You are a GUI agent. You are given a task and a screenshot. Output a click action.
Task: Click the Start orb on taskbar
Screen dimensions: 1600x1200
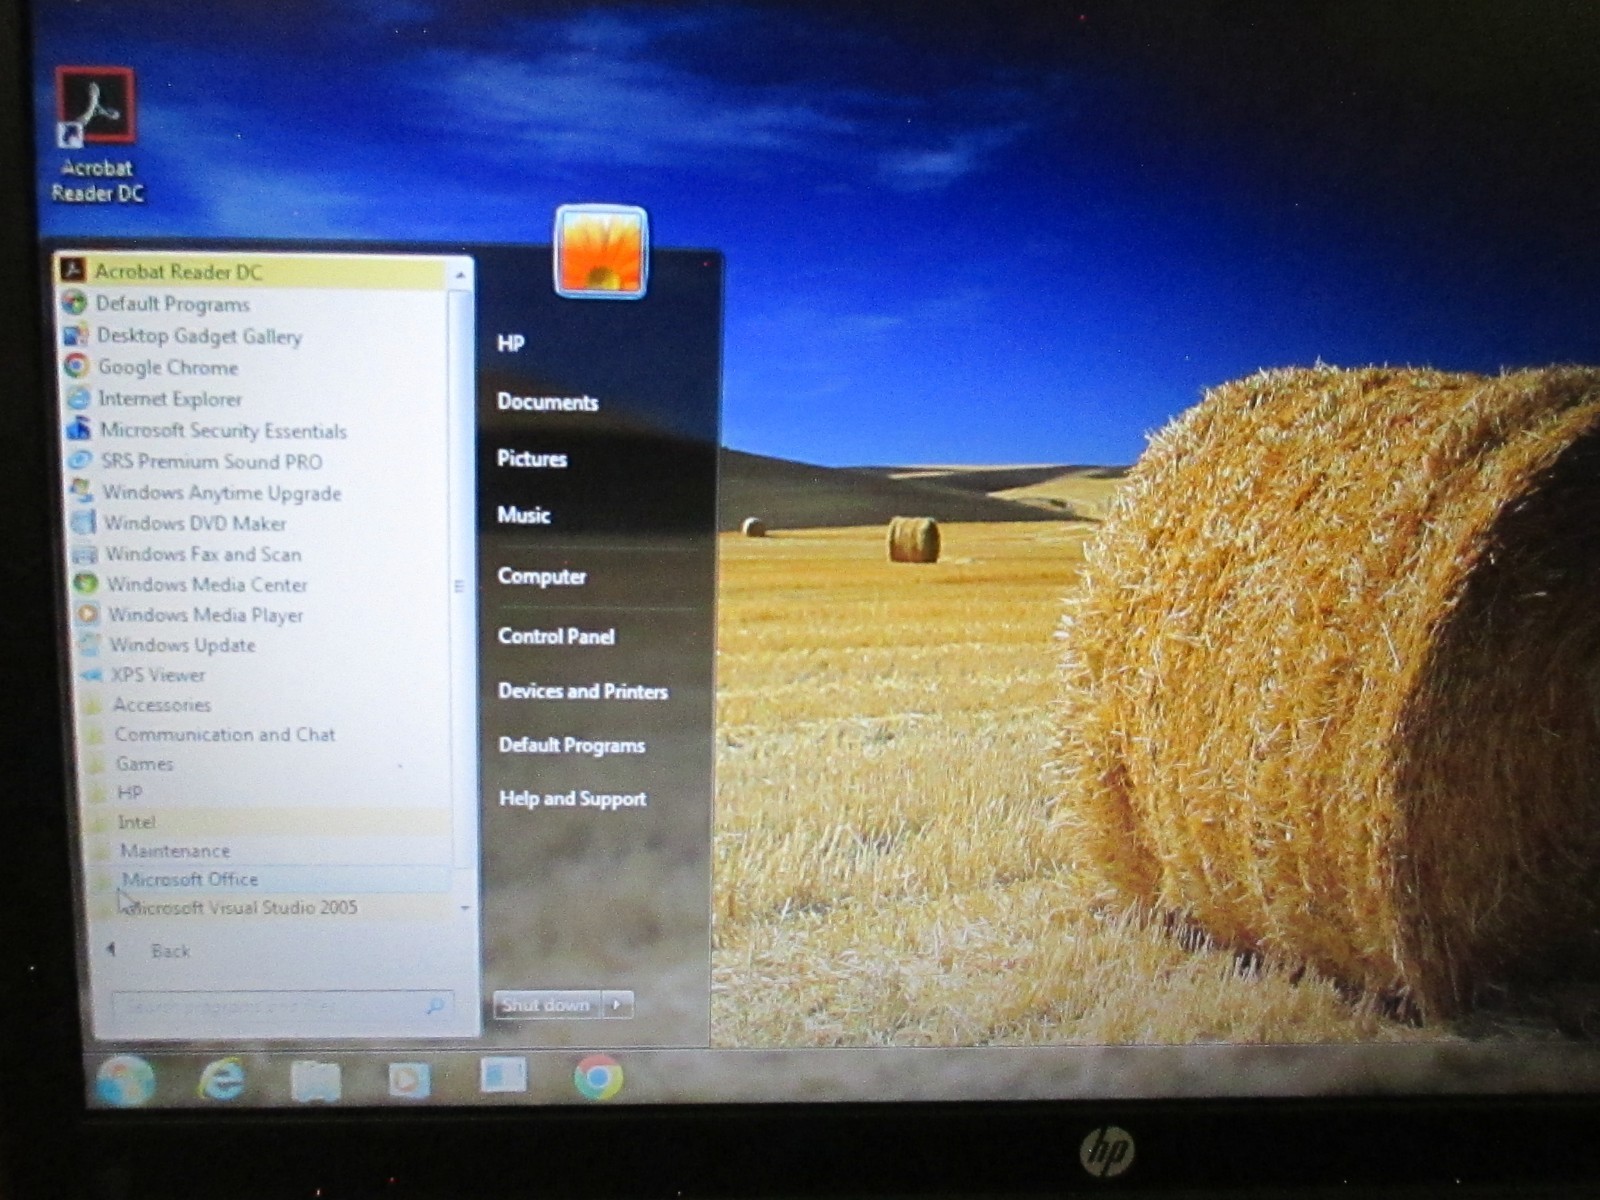click(125, 1080)
